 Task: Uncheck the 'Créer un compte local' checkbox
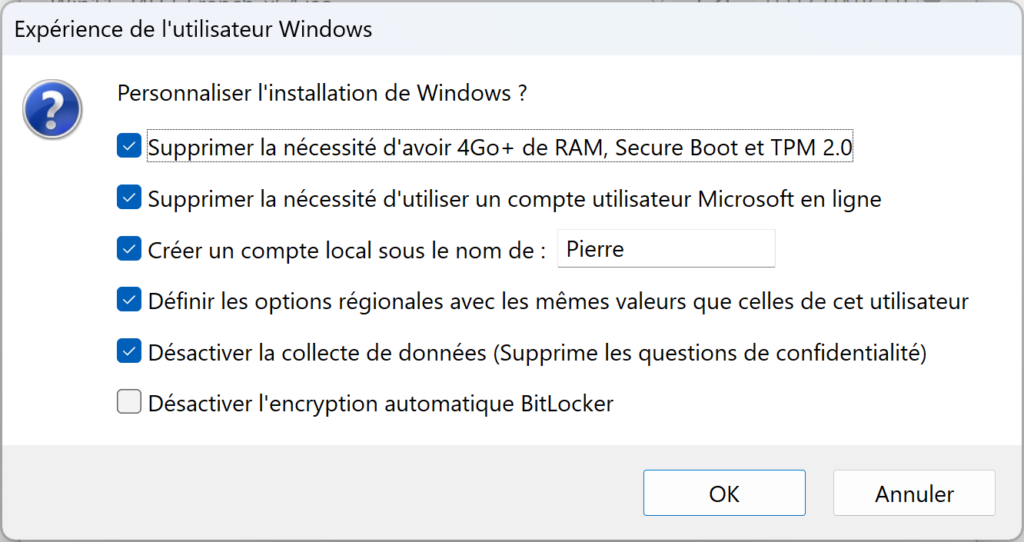(x=129, y=249)
